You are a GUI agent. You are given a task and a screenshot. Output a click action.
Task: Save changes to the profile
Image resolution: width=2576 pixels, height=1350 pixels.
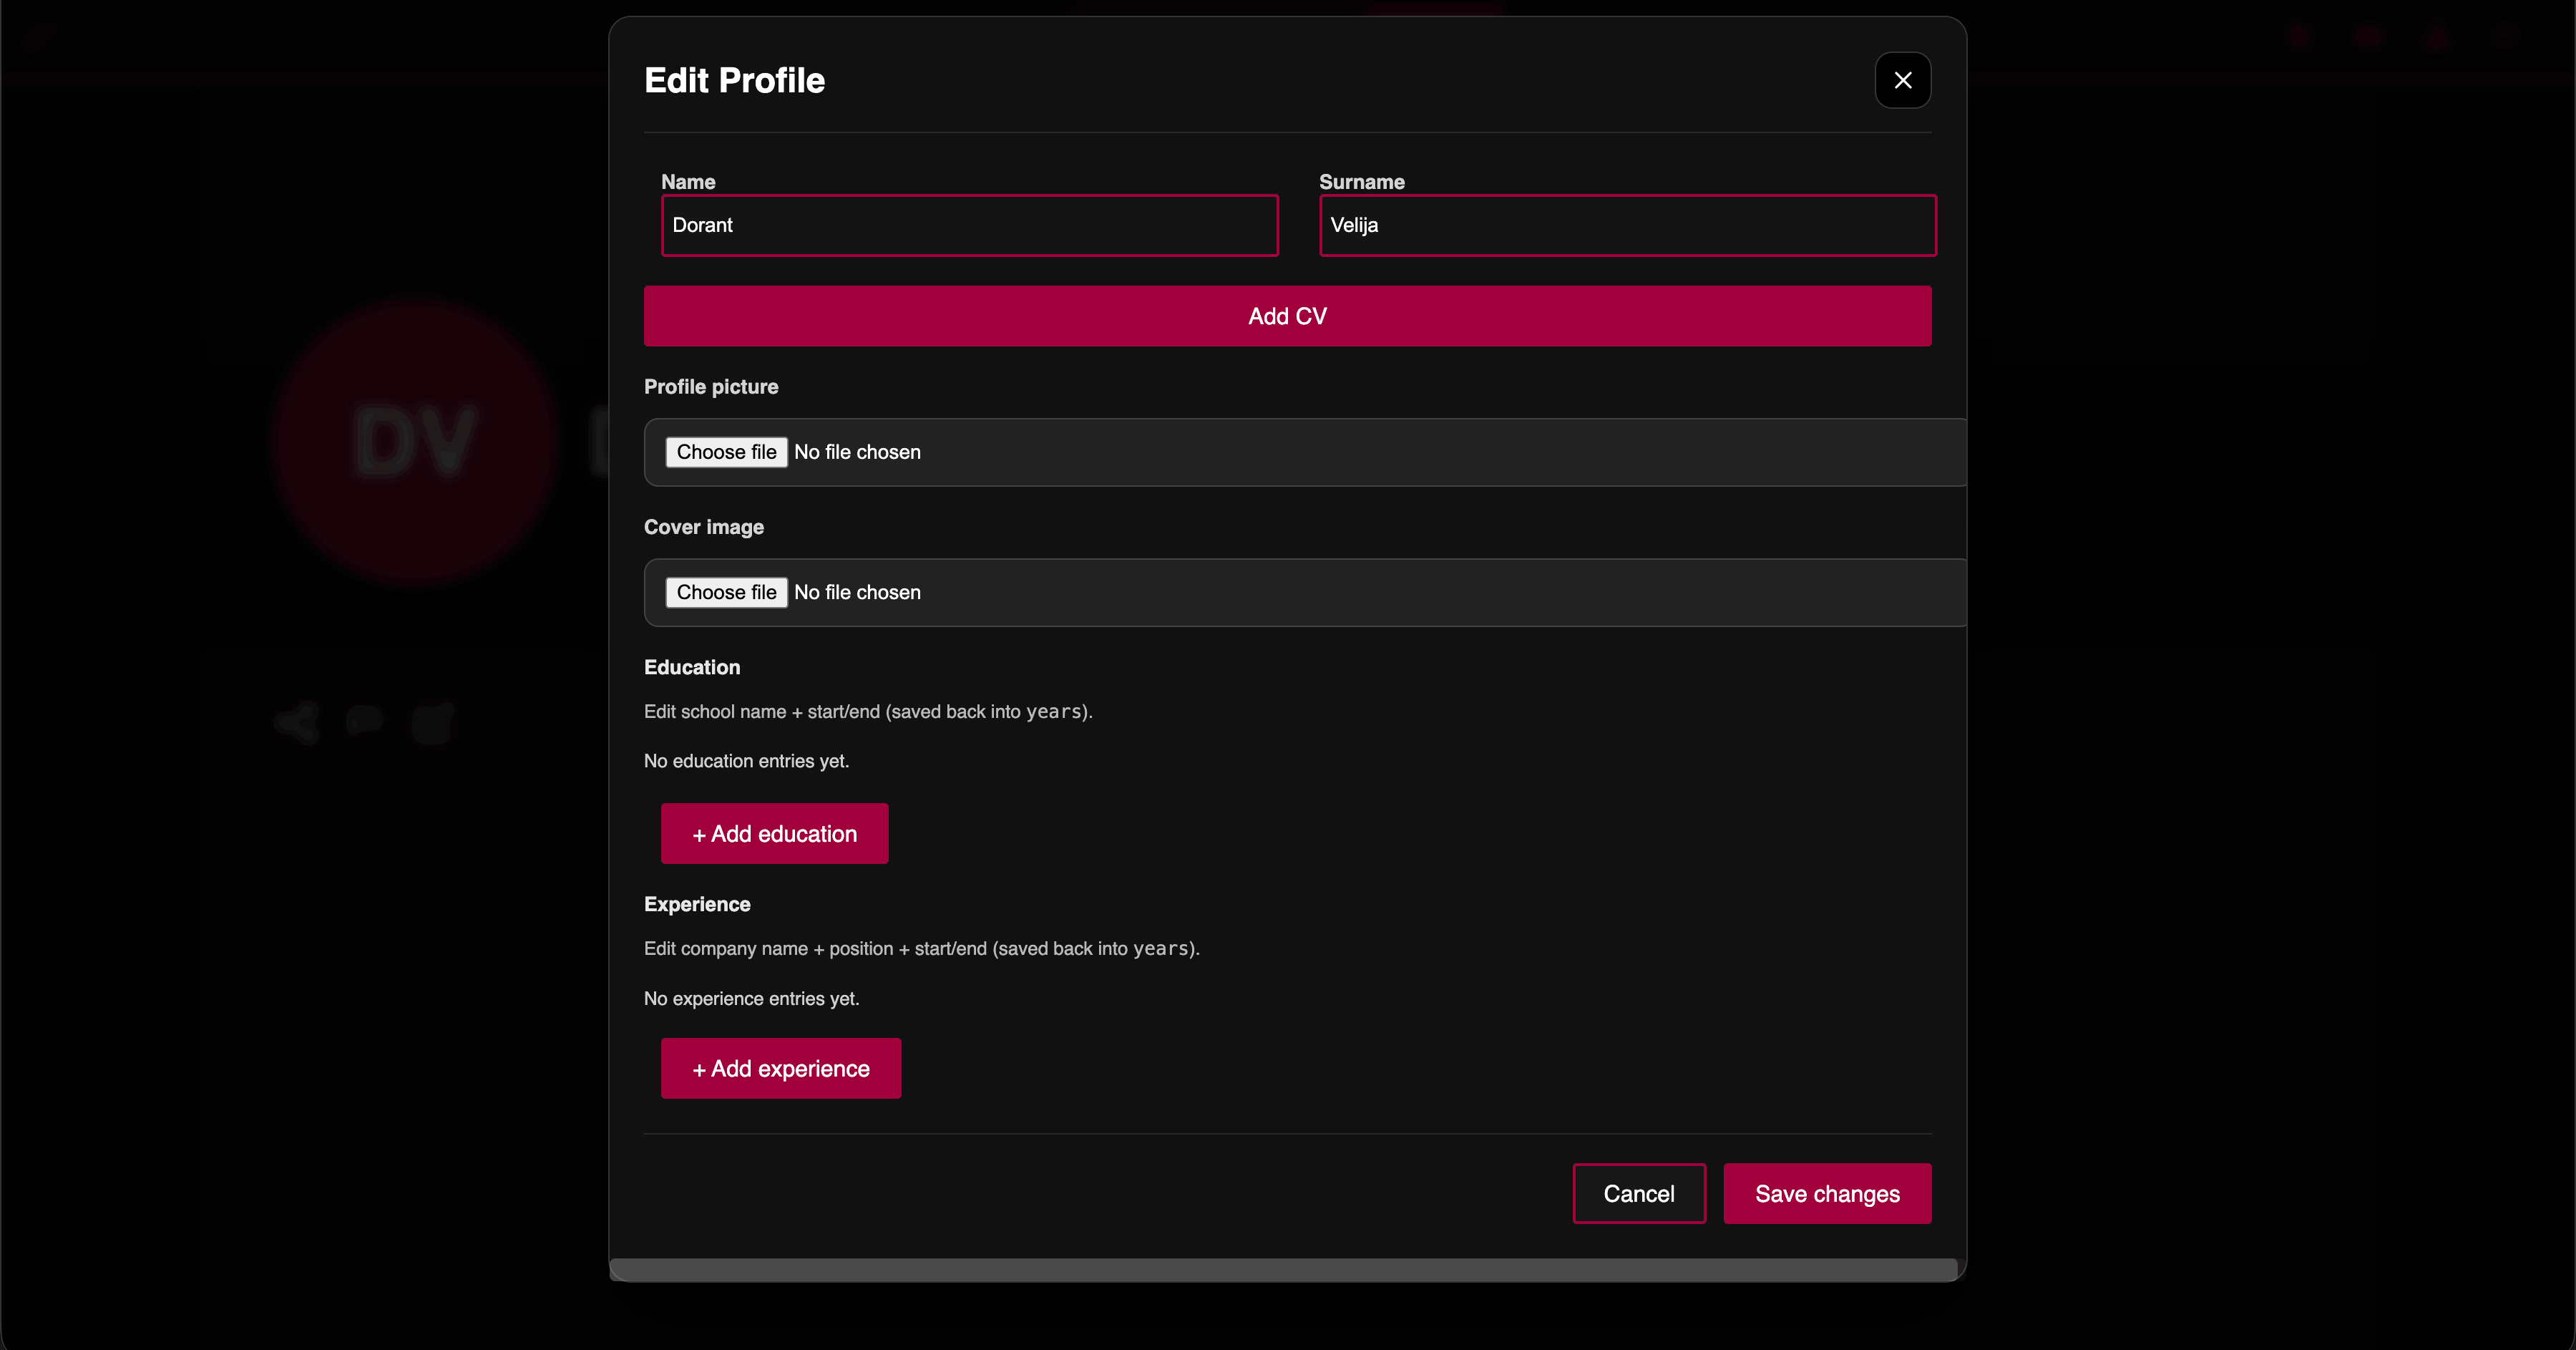point(1826,1193)
